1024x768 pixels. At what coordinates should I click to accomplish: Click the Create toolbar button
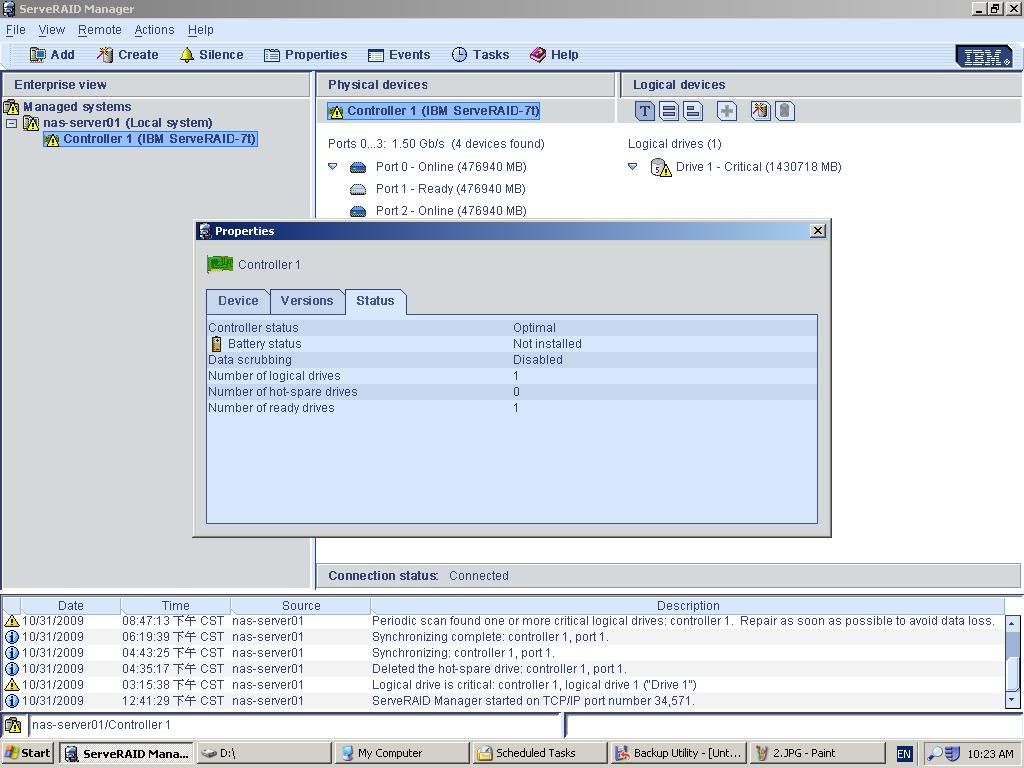[x=128, y=55]
